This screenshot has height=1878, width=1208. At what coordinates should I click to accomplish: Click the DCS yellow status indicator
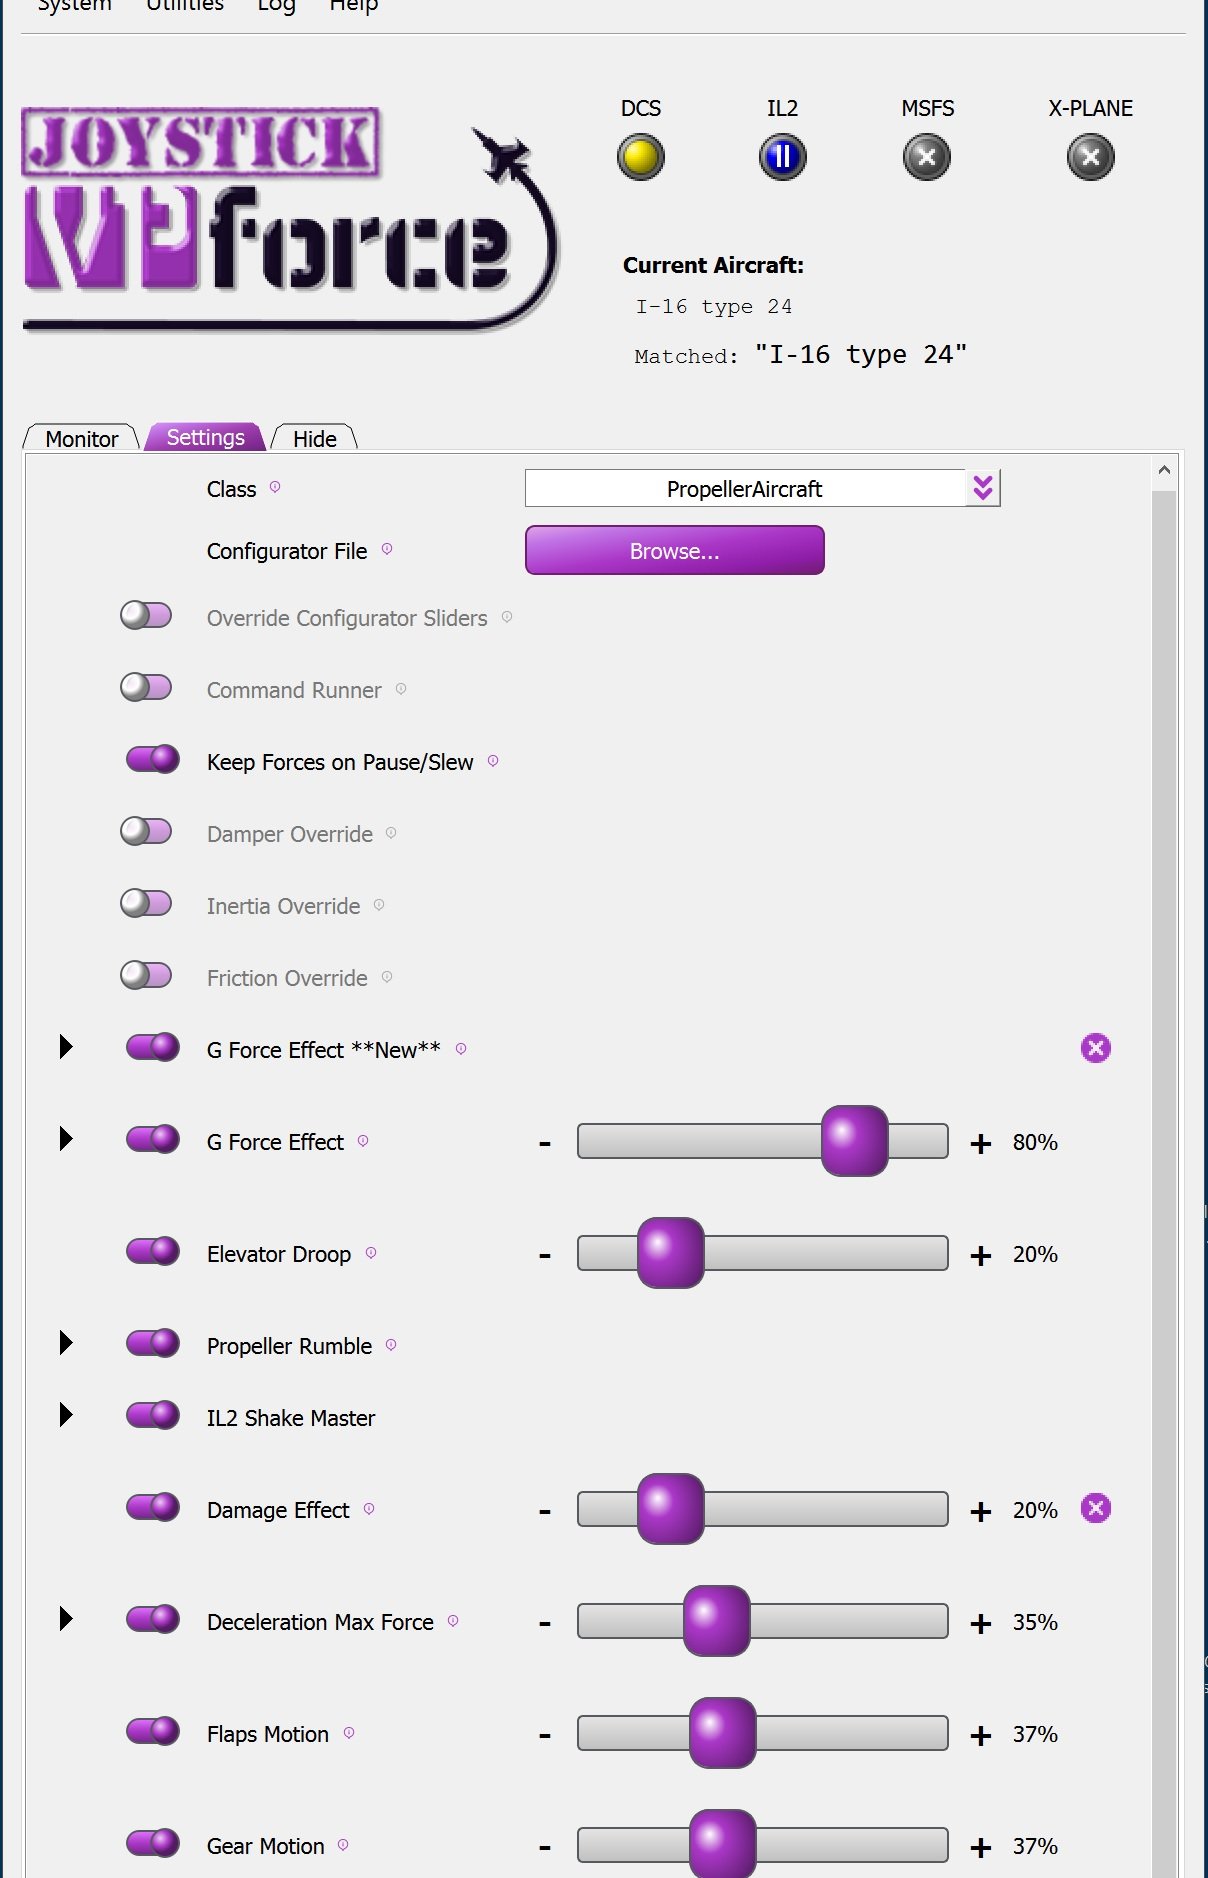641,157
